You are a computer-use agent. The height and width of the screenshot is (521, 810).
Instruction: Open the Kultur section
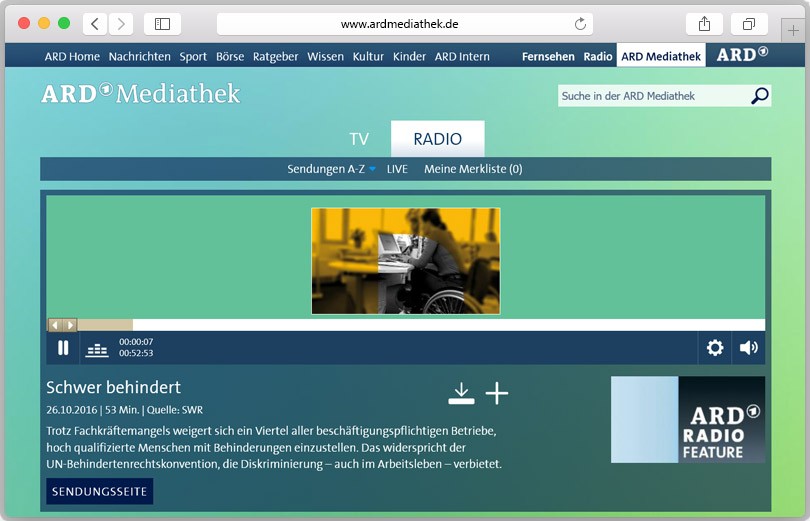coord(368,56)
